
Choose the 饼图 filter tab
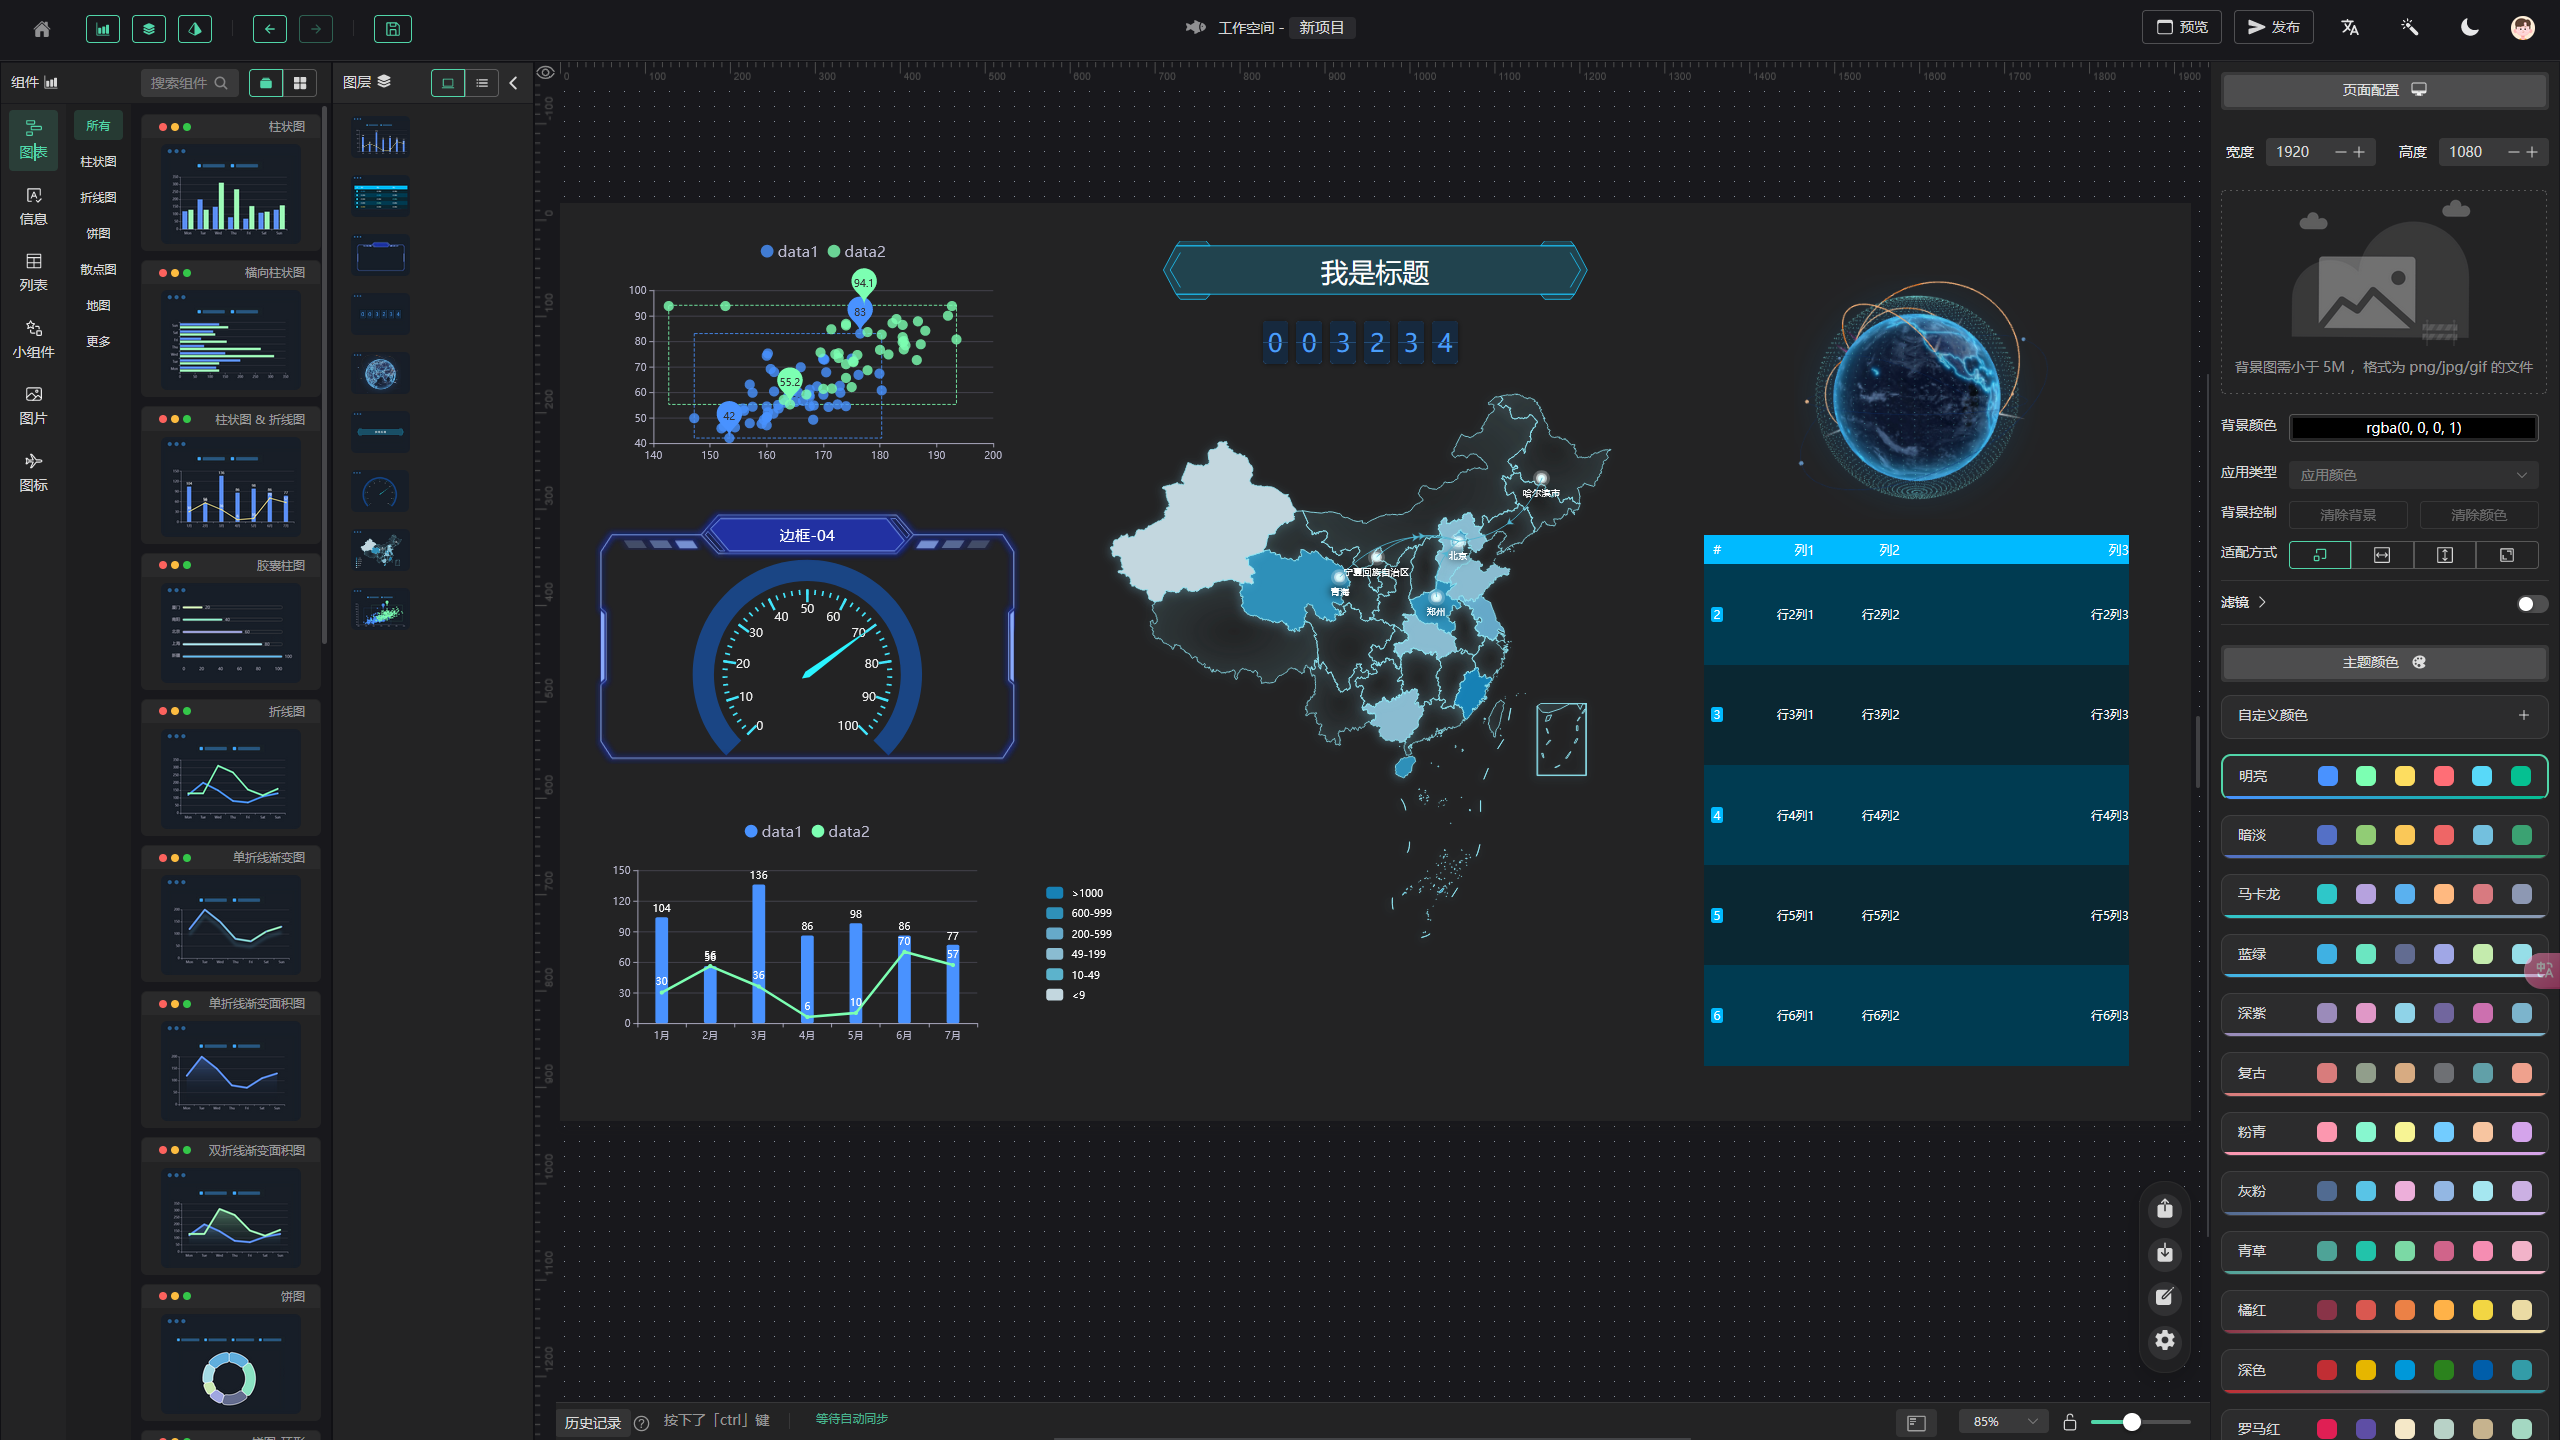(x=98, y=233)
